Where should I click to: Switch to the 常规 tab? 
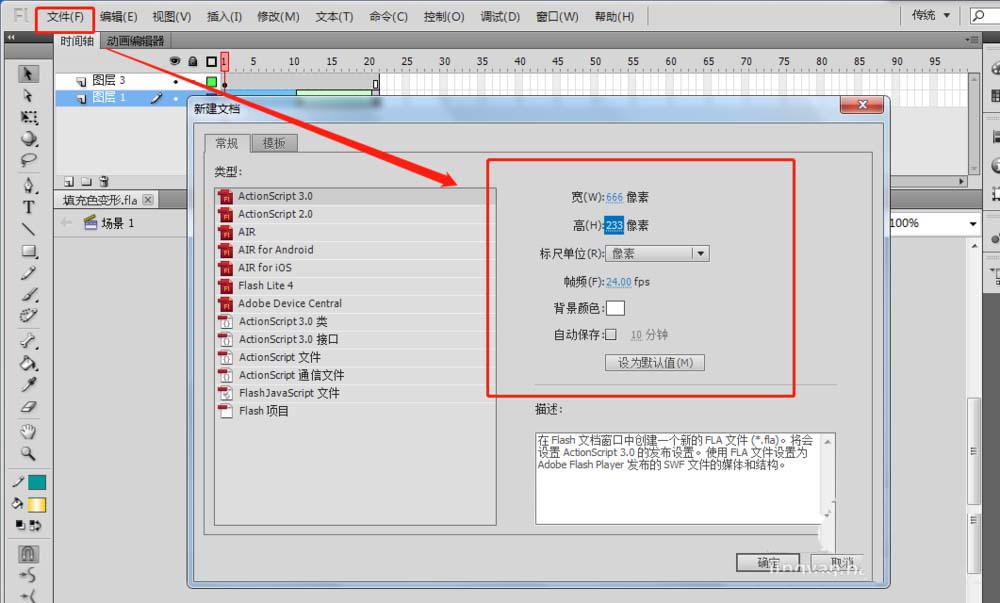(226, 143)
